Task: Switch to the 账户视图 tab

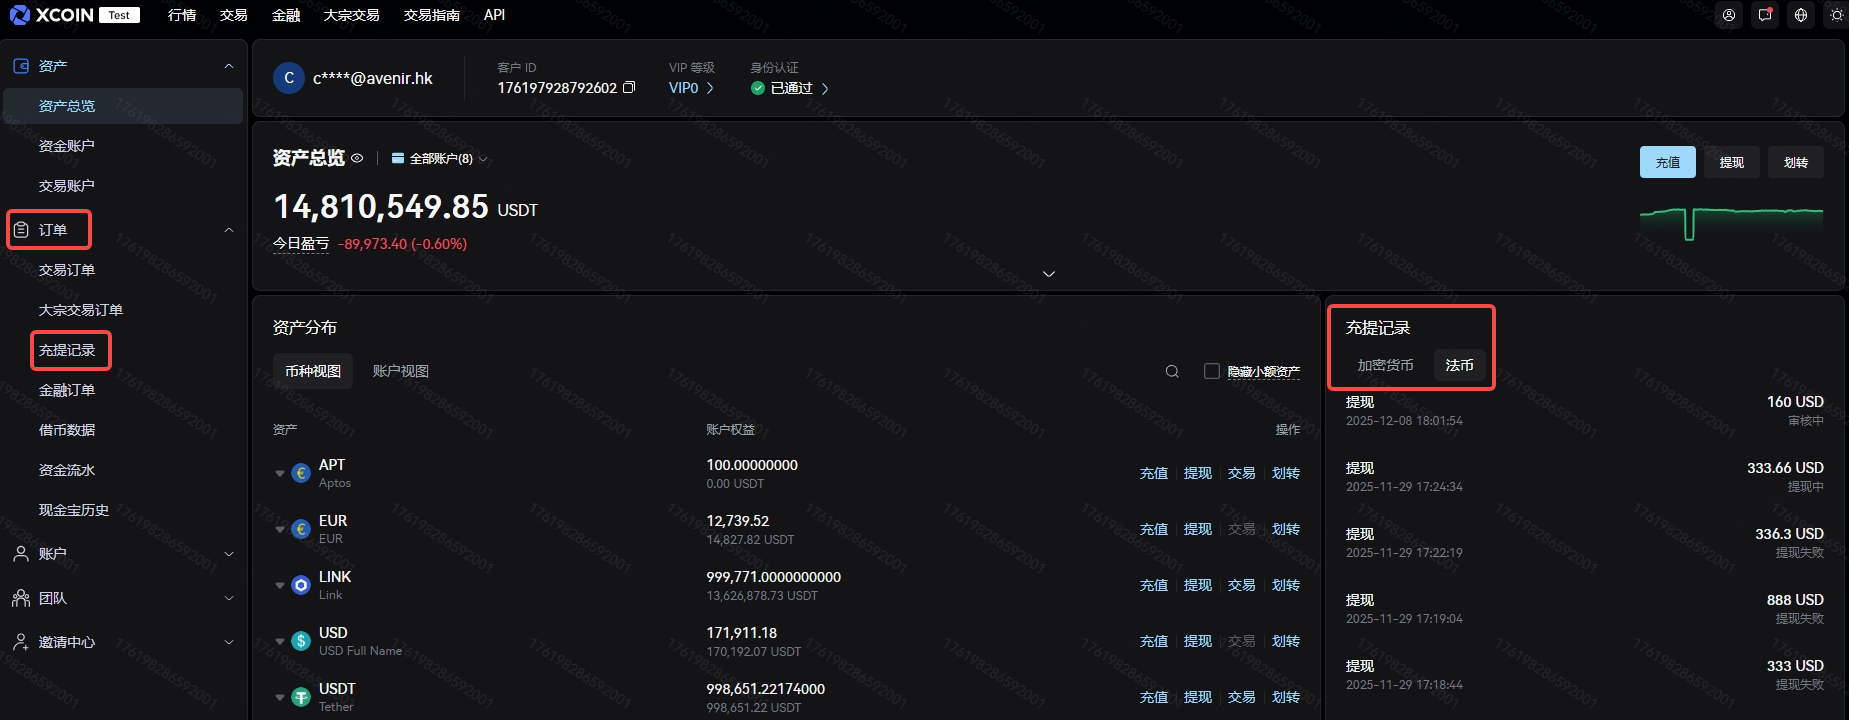Action: (400, 371)
